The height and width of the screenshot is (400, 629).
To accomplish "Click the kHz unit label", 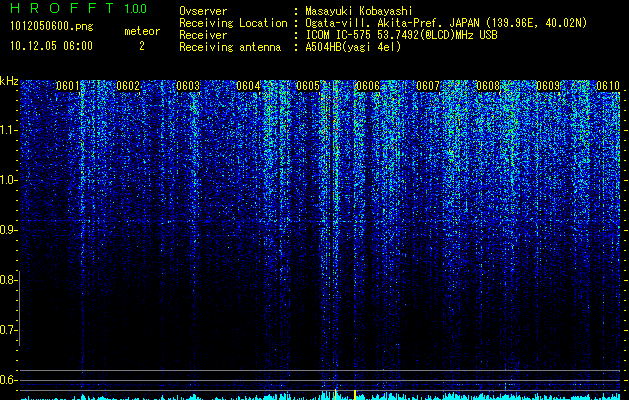I will 9,81.
